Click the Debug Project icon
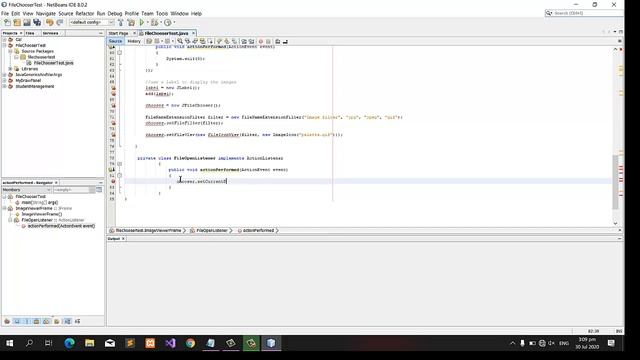Image resolution: width=640 pixels, height=360 pixels. coord(154,22)
